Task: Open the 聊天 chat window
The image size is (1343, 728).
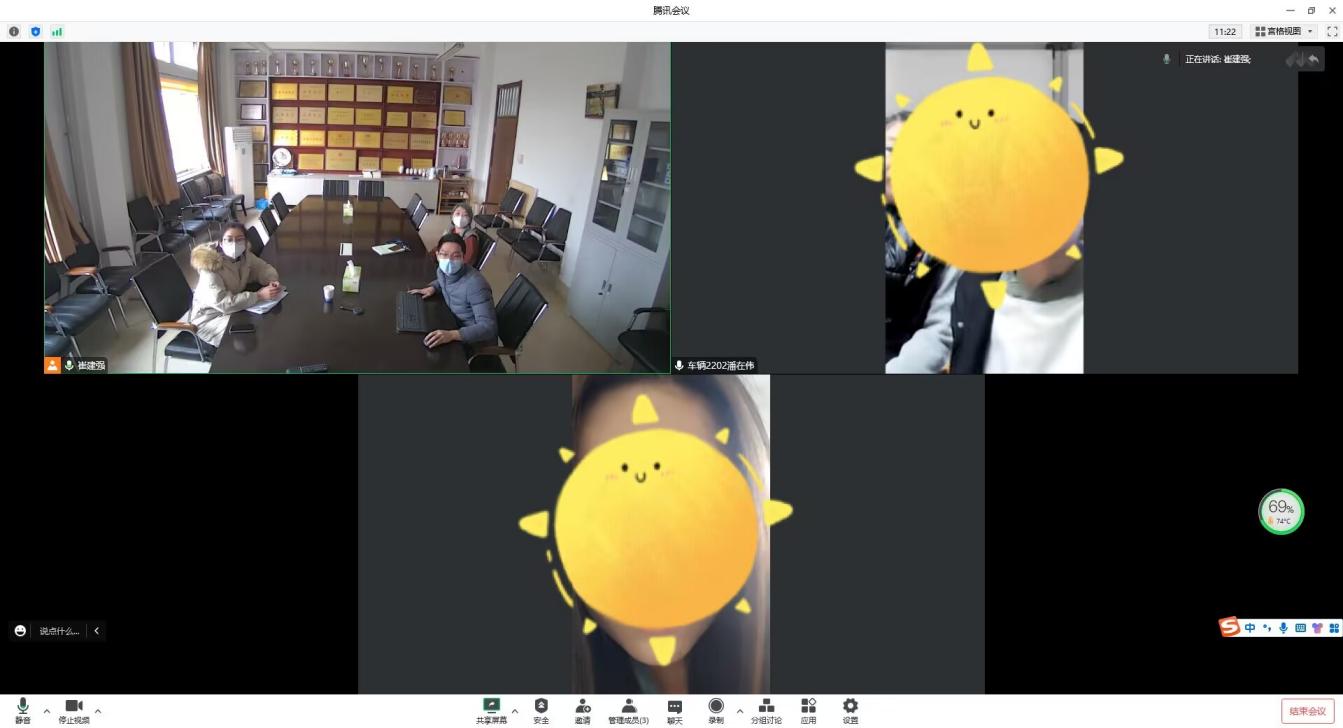Action: [x=675, y=710]
